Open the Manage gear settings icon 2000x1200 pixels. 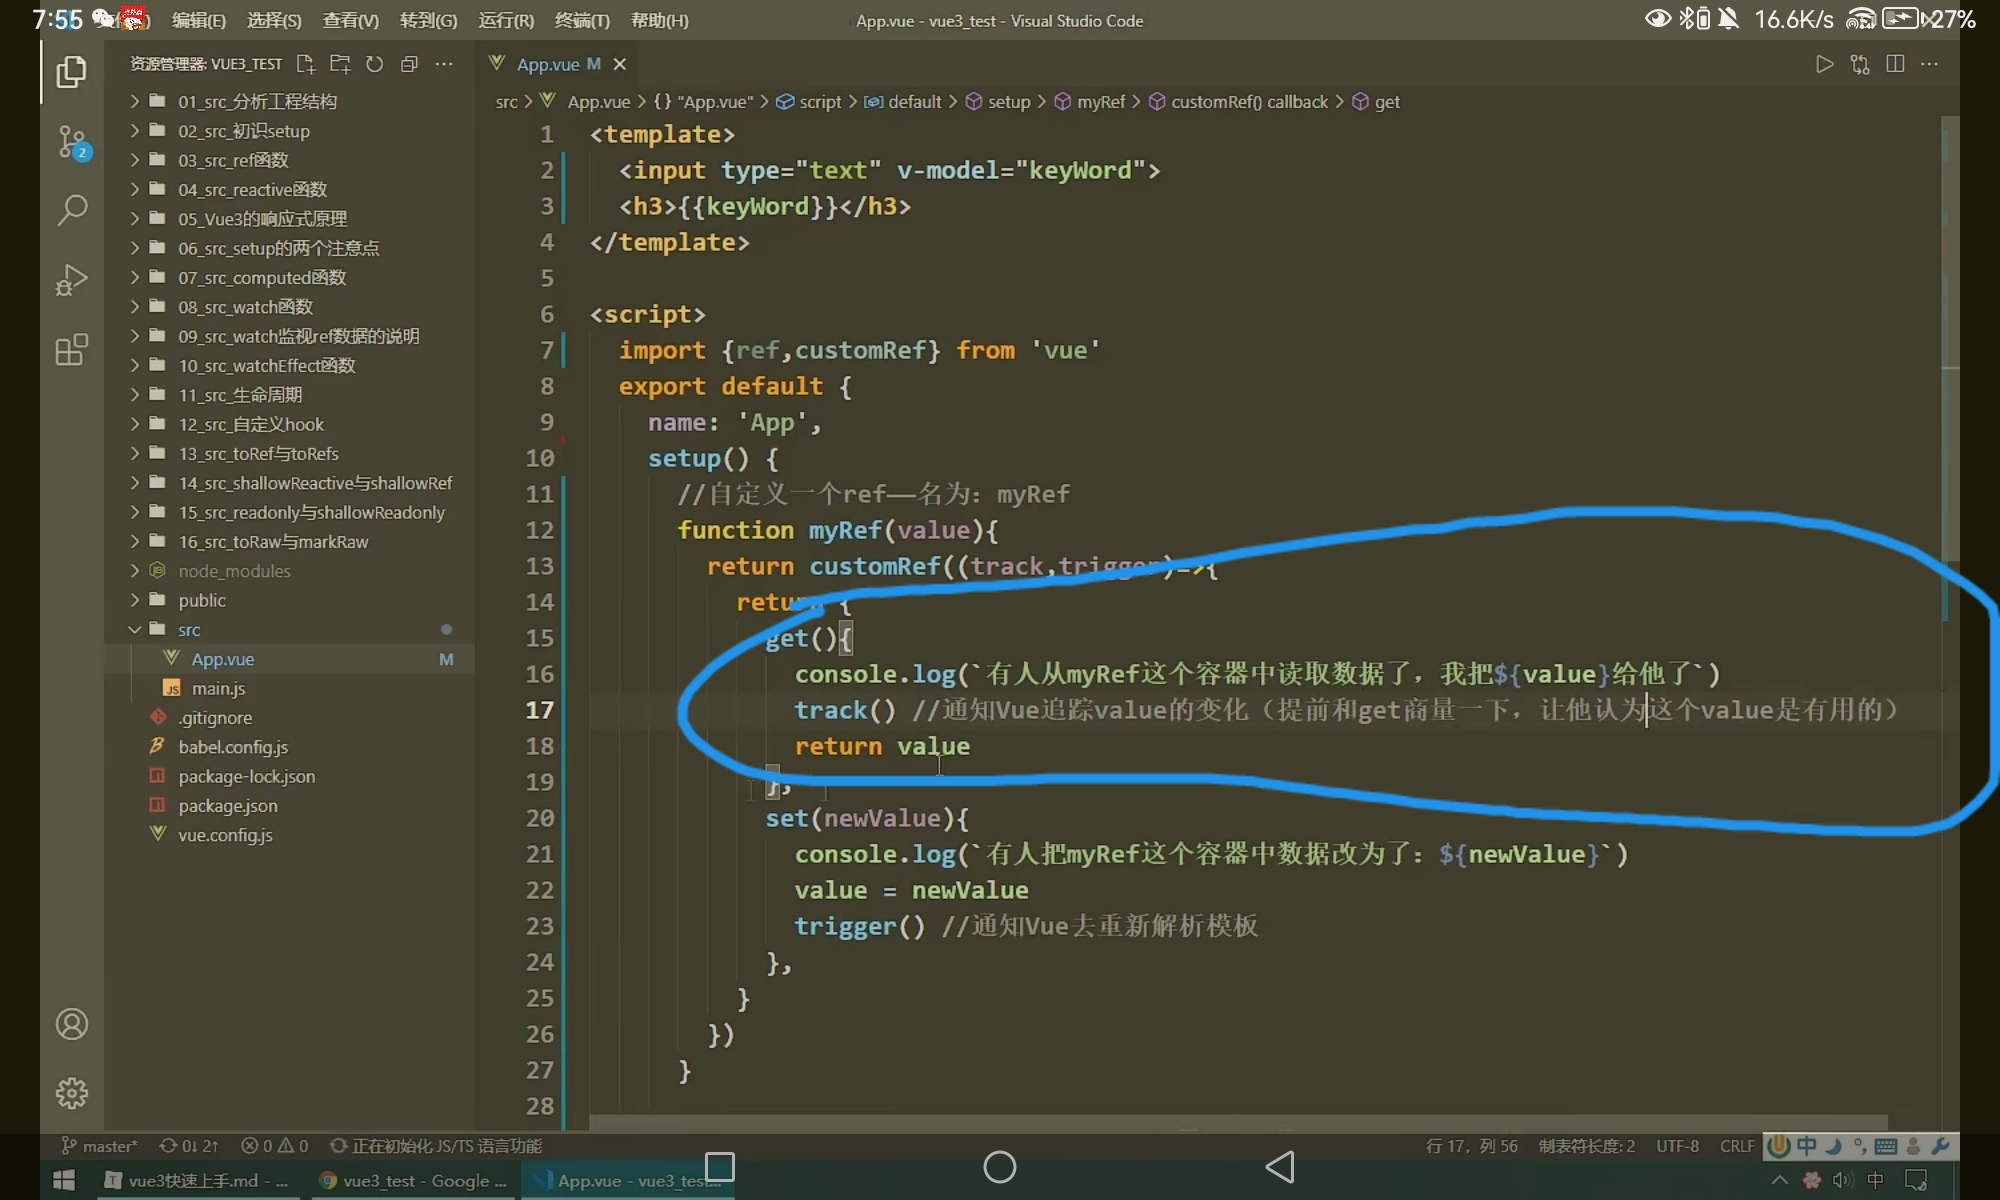[72, 1093]
